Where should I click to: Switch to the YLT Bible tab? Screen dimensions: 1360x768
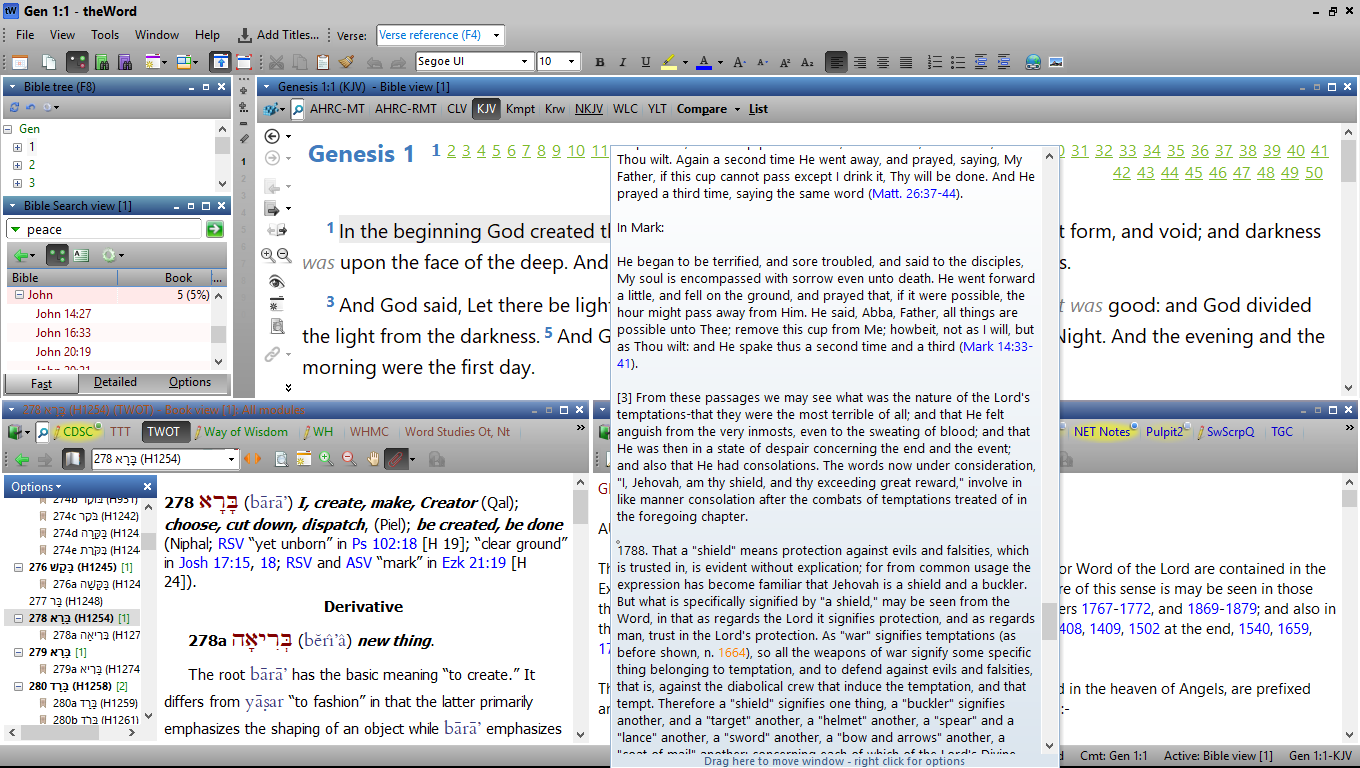[657, 109]
